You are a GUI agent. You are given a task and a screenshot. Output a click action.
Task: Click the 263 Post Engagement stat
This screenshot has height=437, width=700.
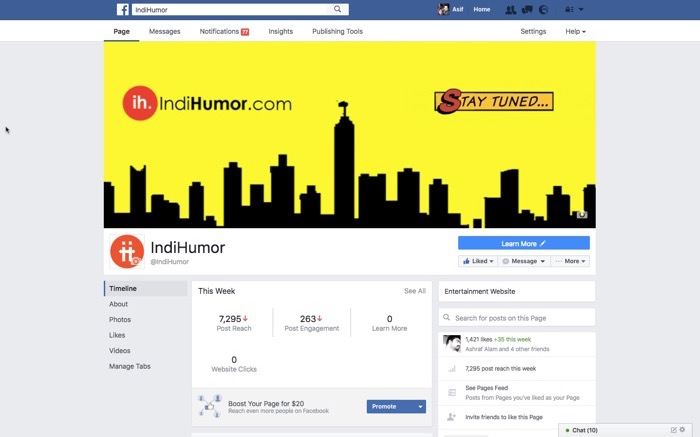(x=312, y=323)
